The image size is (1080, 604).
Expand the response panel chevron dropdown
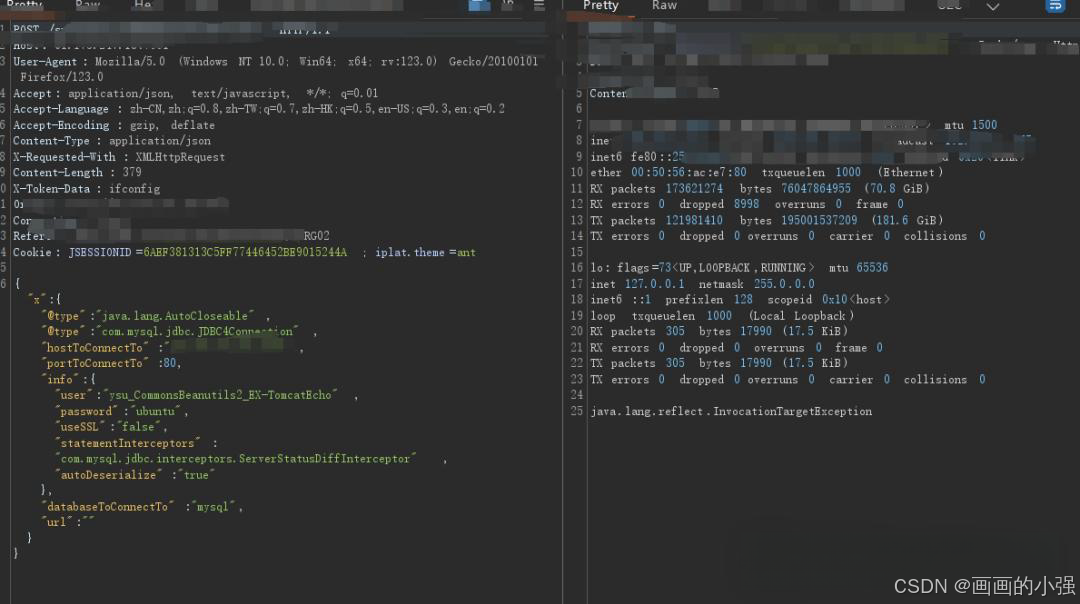pos(993,6)
